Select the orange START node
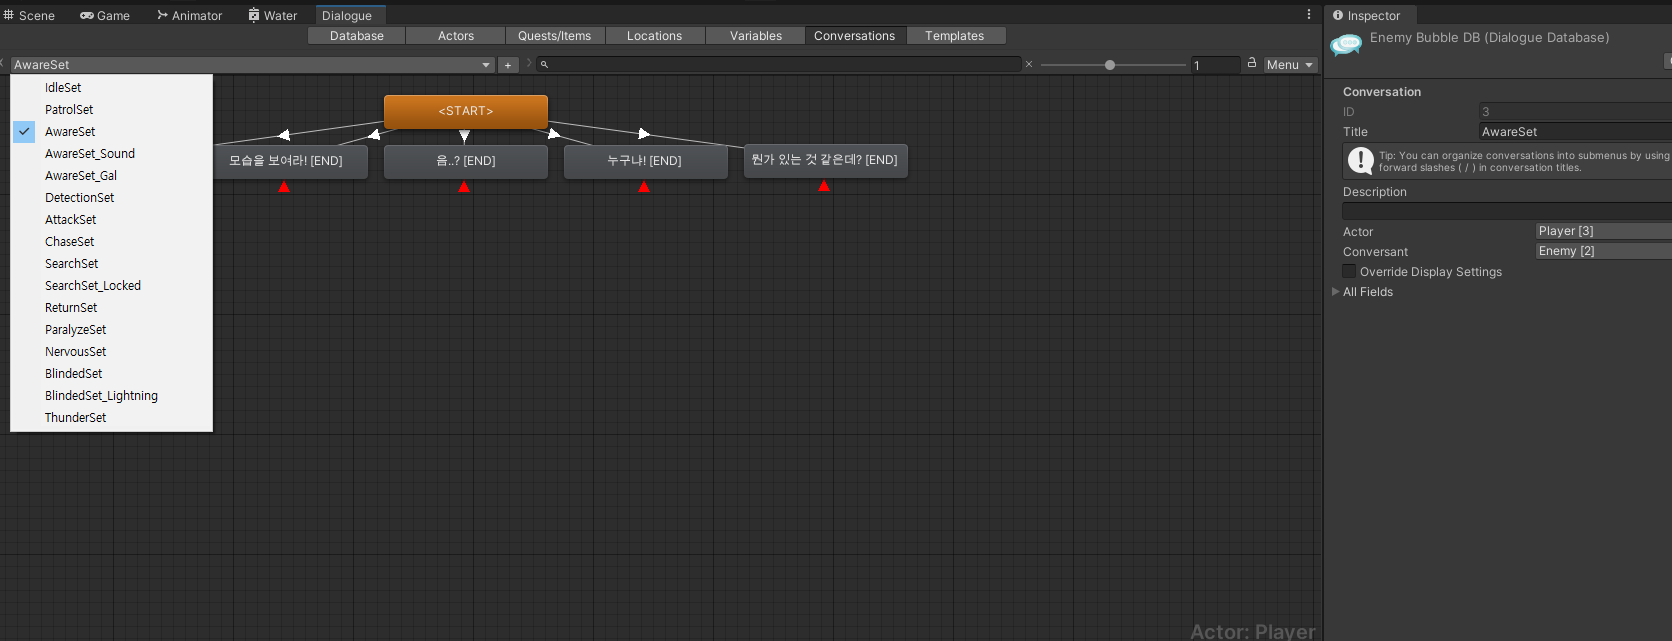This screenshot has height=641, width=1672. 466,111
